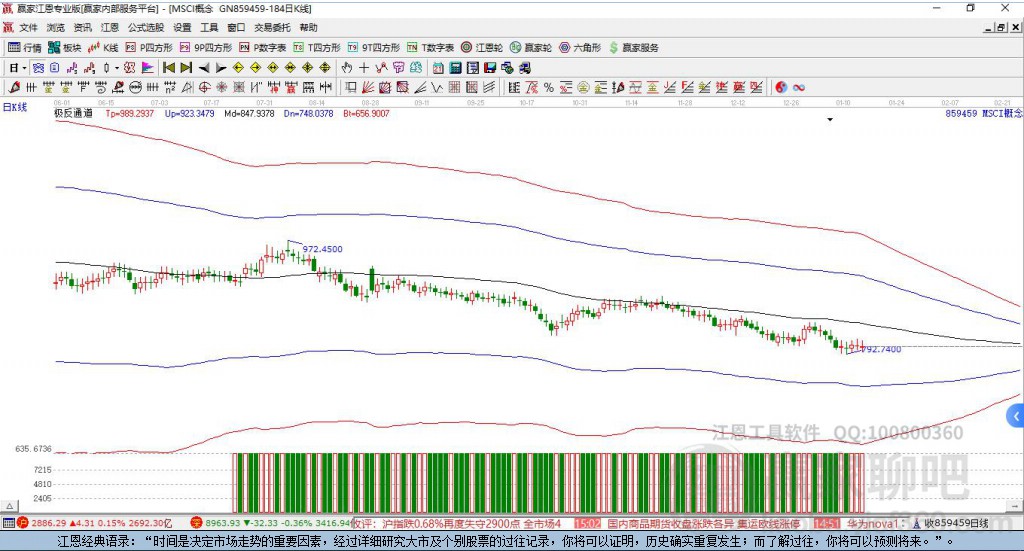
Task: Open the 9P四方形 square tool
Action: (x=212, y=47)
